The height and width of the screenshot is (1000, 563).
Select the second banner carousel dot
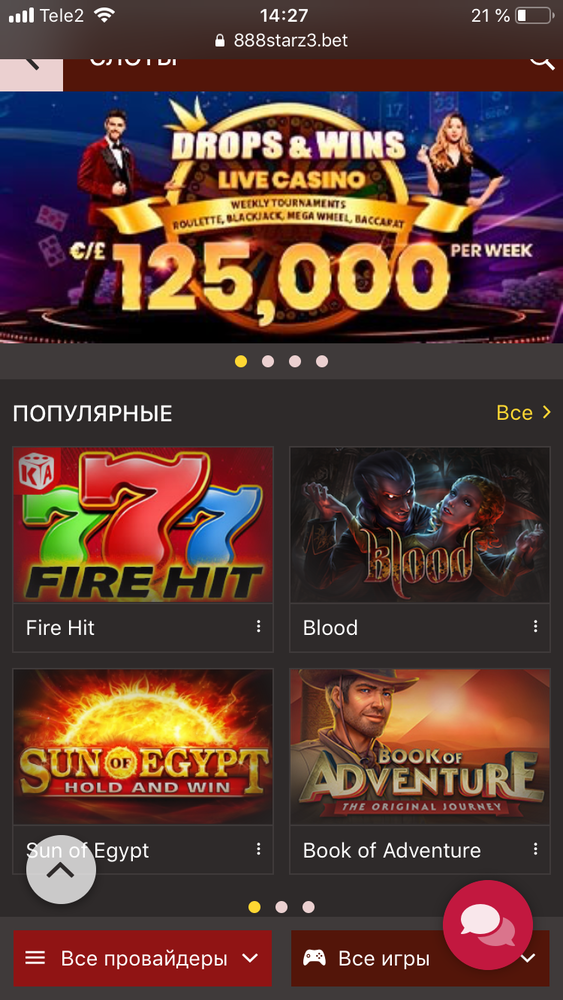[268, 362]
